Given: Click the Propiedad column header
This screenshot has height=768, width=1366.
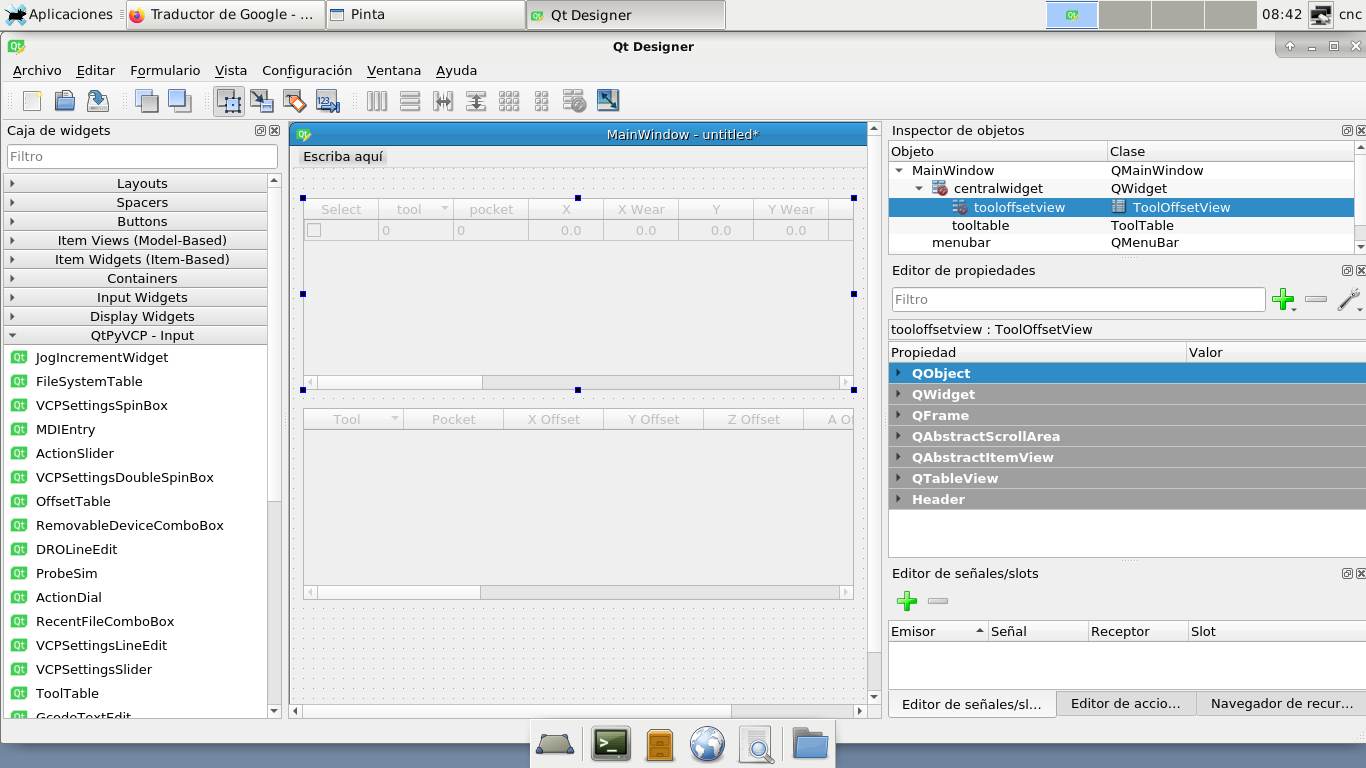Looking at the screenshot, I should (x=1037, y=352).
